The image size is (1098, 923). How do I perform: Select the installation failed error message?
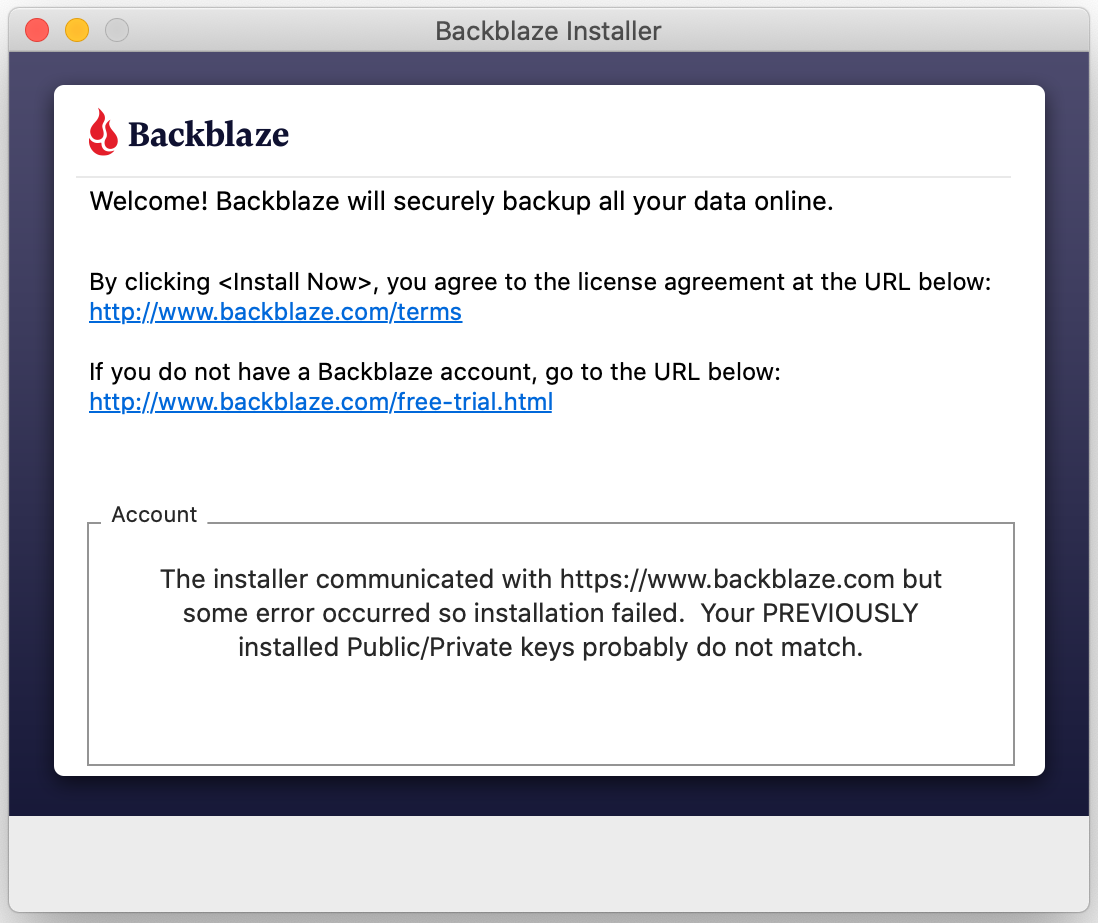[550, 613]
